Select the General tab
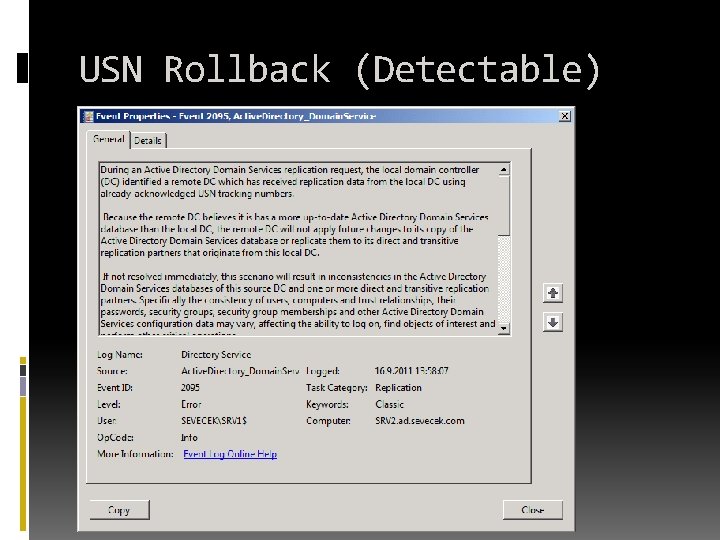Image resolution: width=720 pixels, height=540 pixels. point(108,139)
